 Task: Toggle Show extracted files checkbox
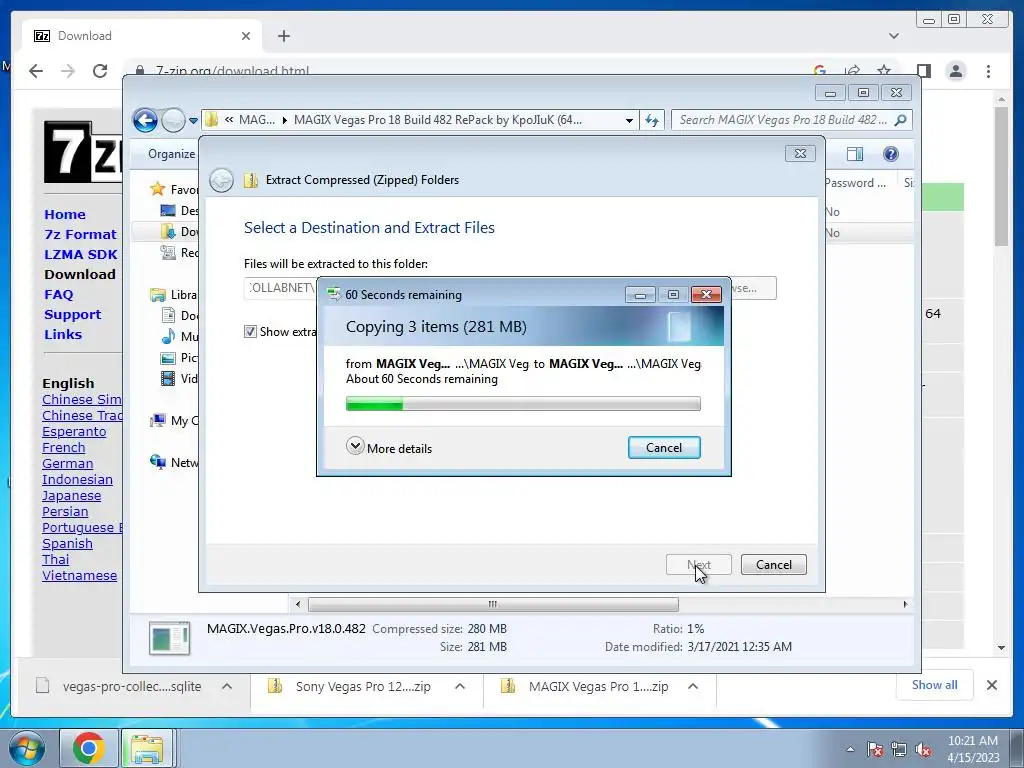coord(250,332)
